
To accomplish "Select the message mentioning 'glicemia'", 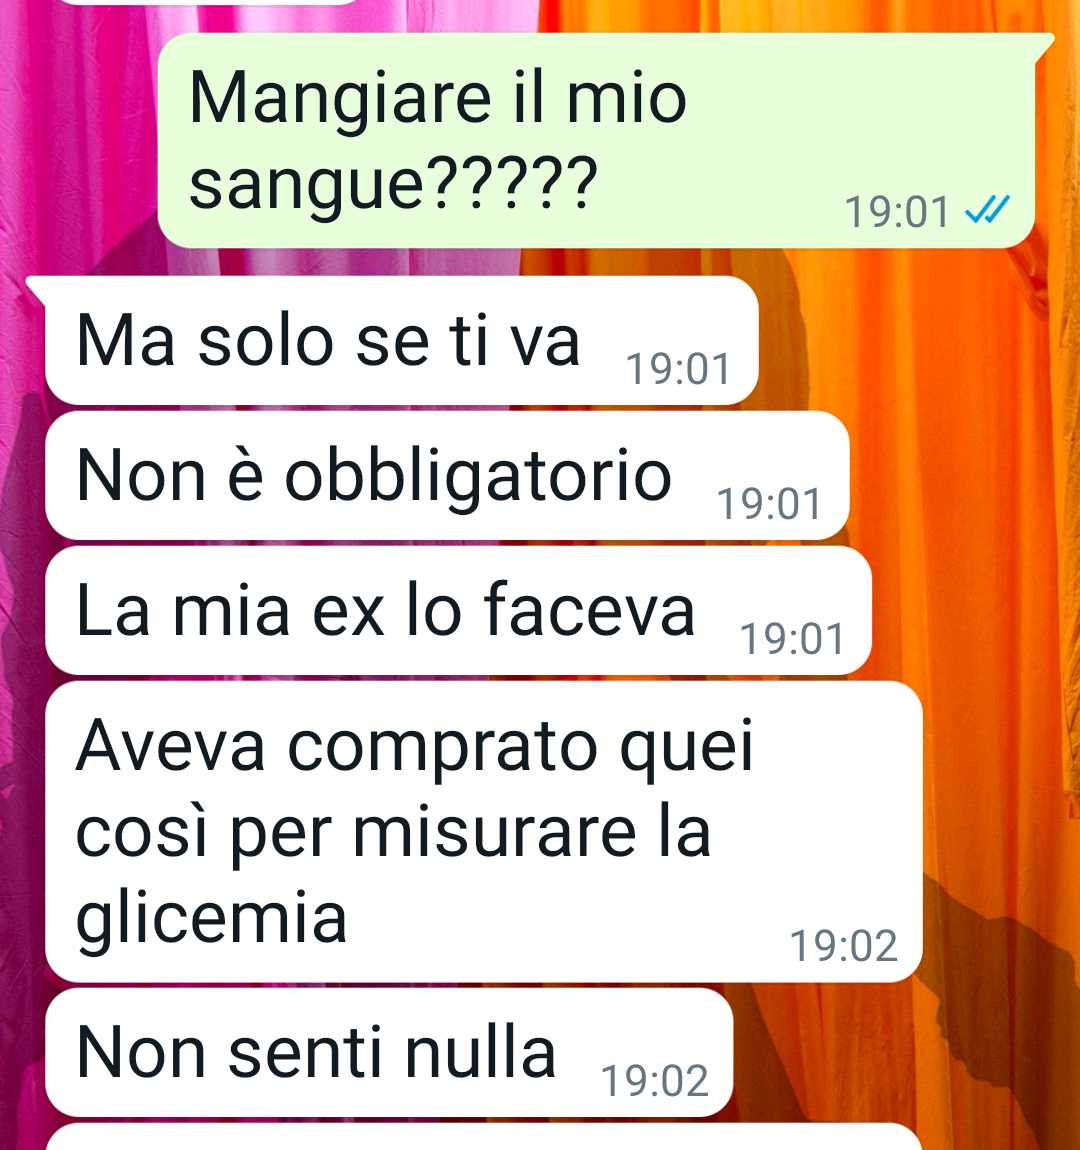I will click(483, 831).
